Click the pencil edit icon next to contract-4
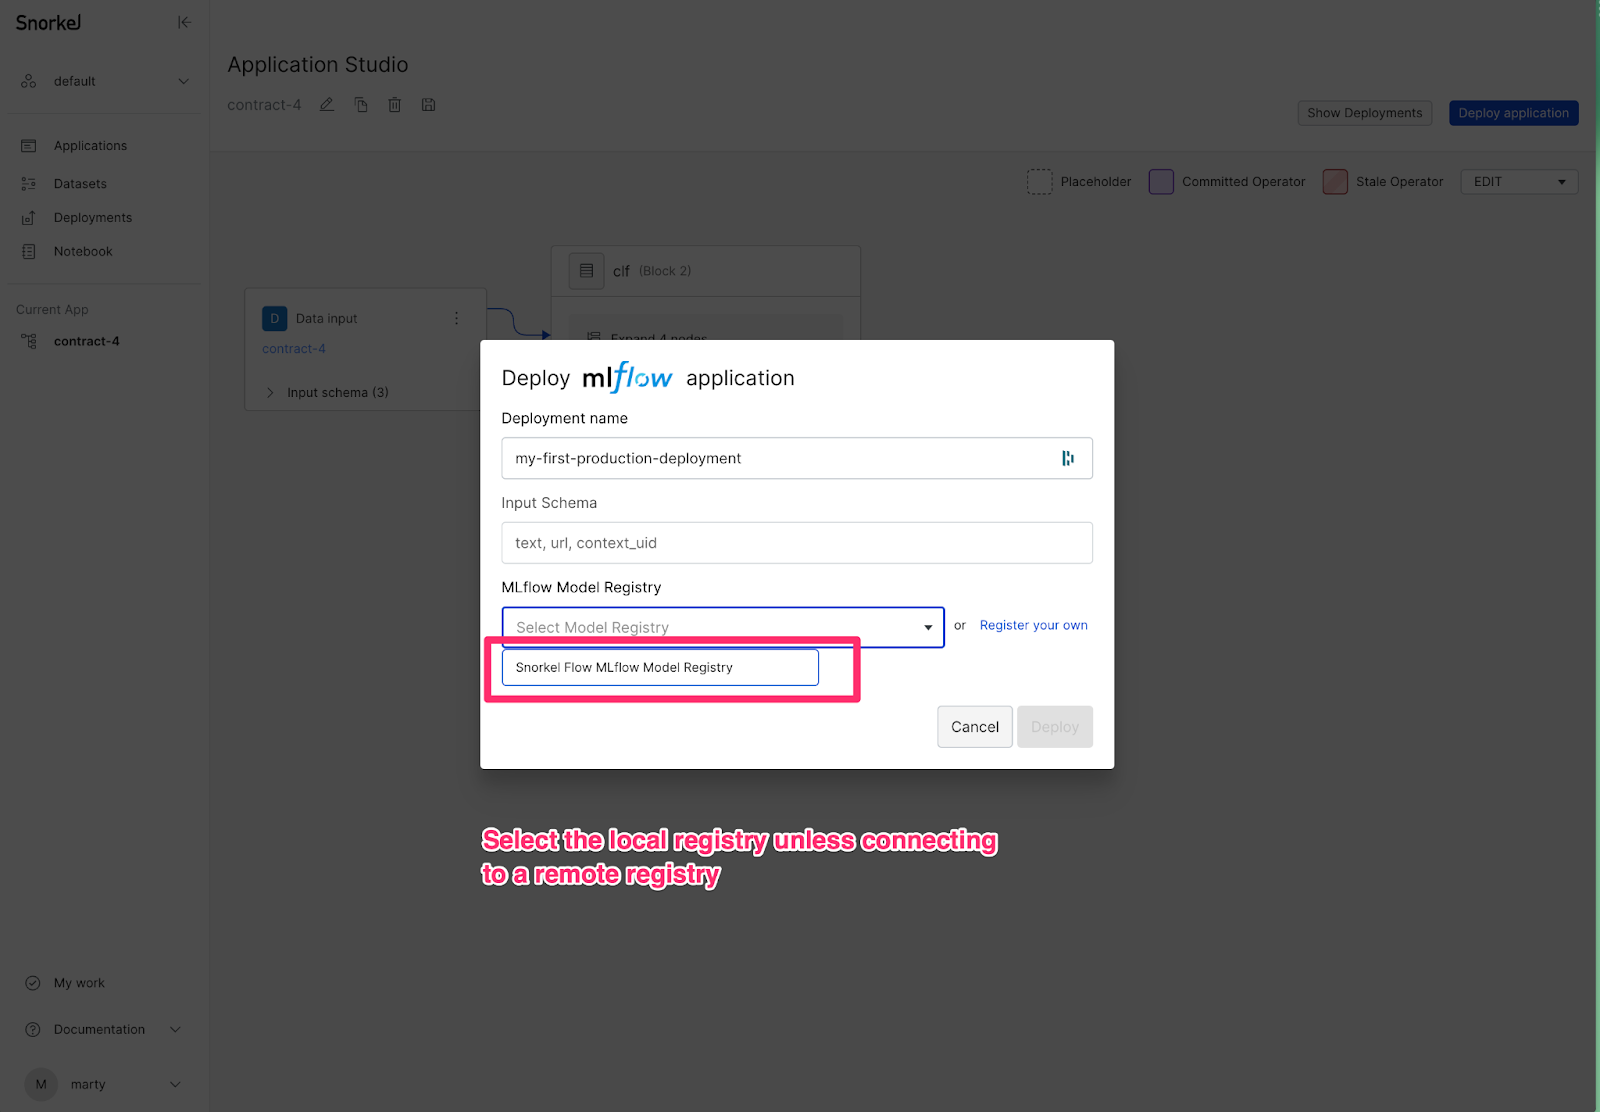The width and height of the screenshot is (1600, 1112). (327, 105)
